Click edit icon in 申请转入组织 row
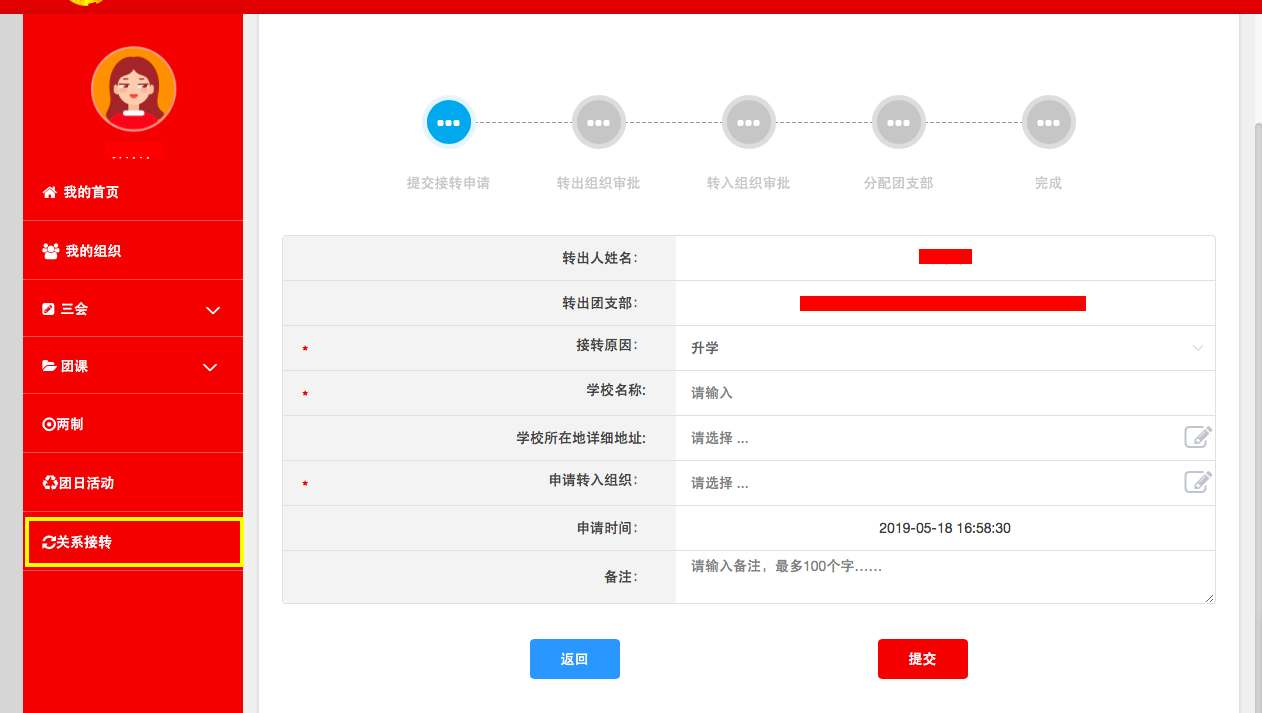This screenshot has width=1262, height=713. click(x=1198, y=482)
